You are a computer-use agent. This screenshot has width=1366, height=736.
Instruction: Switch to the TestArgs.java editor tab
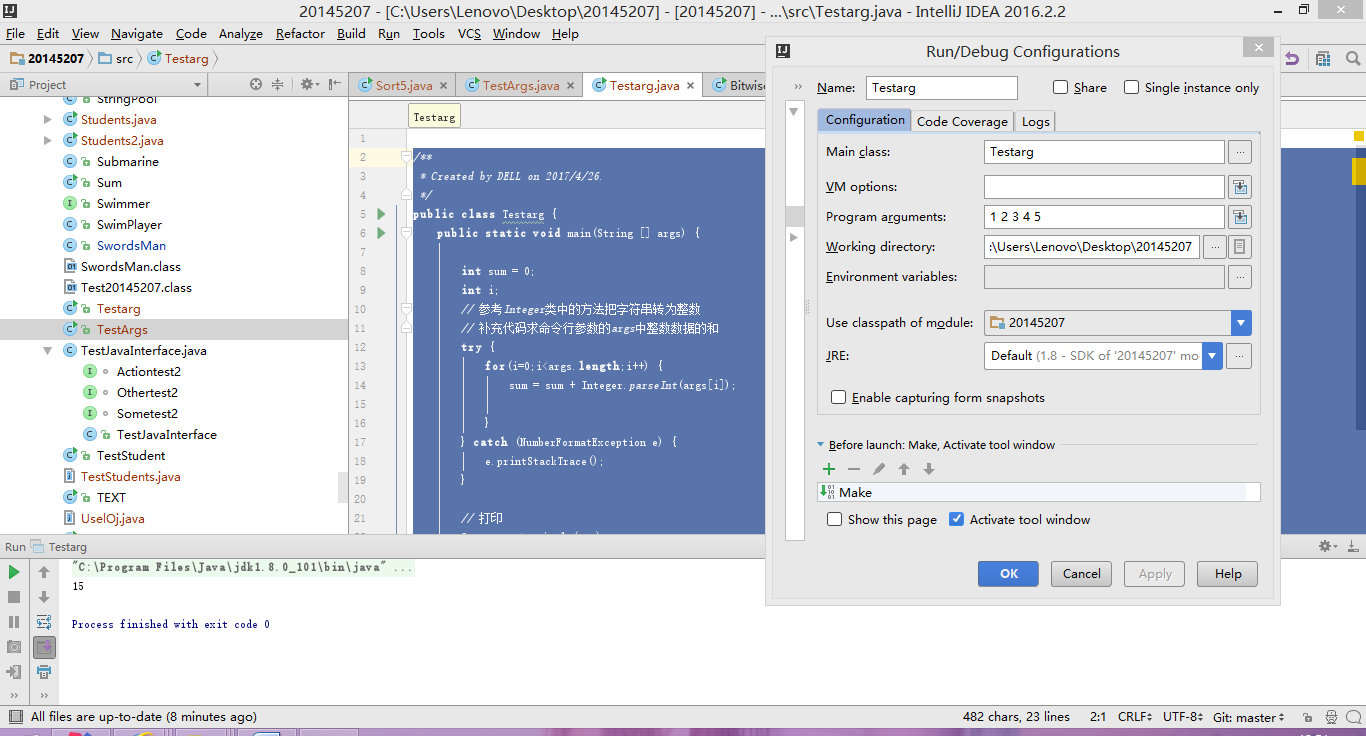tap(520, 86)
